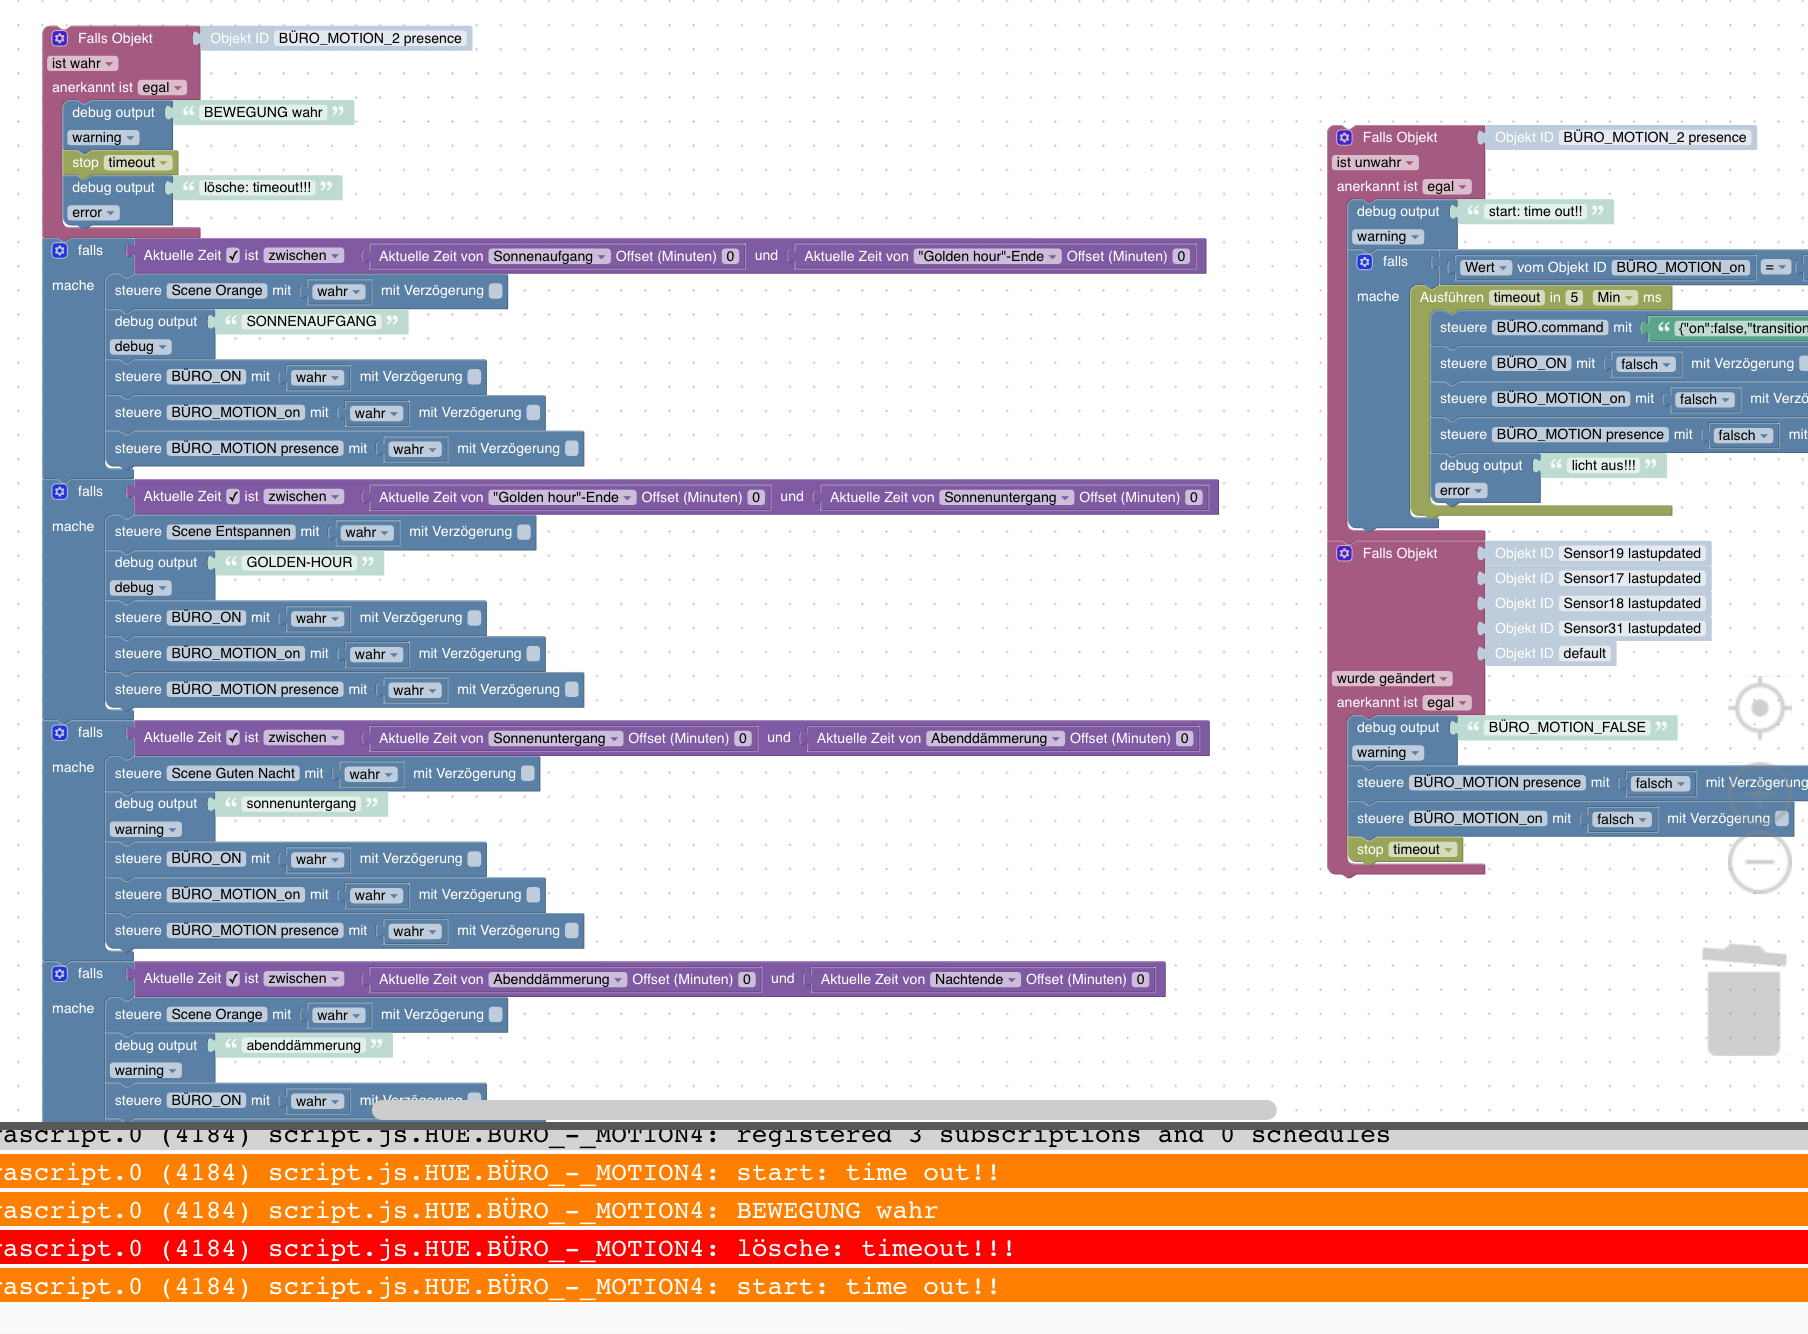
Task: Open the ist unwahr dropdown
Action: pos(1375,162)
